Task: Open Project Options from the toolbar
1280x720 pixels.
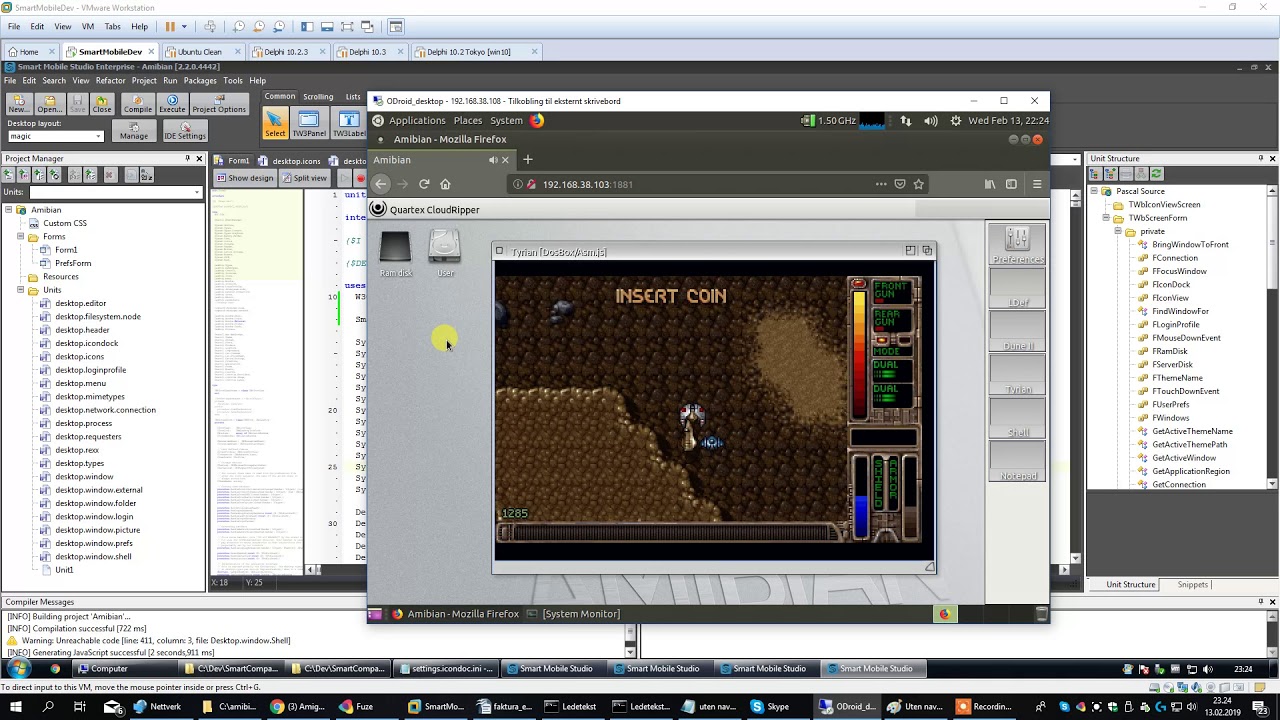Action: point(219,104)
